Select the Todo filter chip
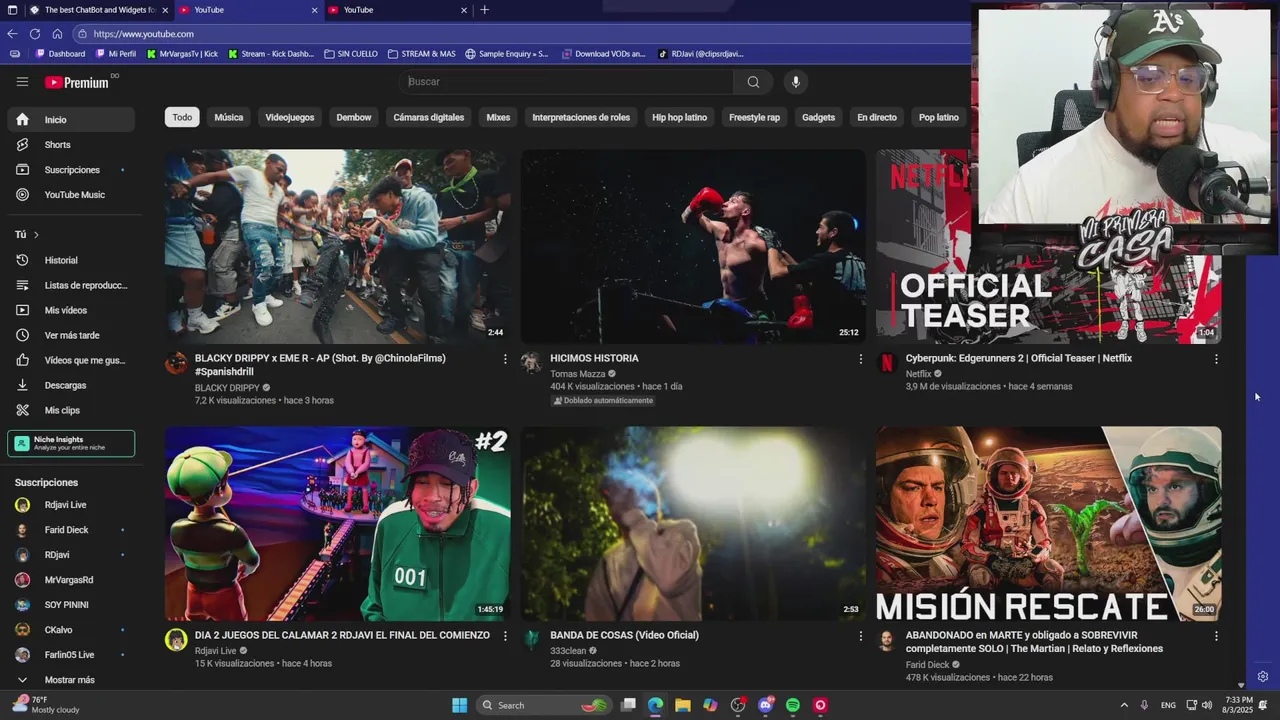Image resolution: width=1280 pixels, height=720 pixels. pyautogui.click(x=182, y=118)
